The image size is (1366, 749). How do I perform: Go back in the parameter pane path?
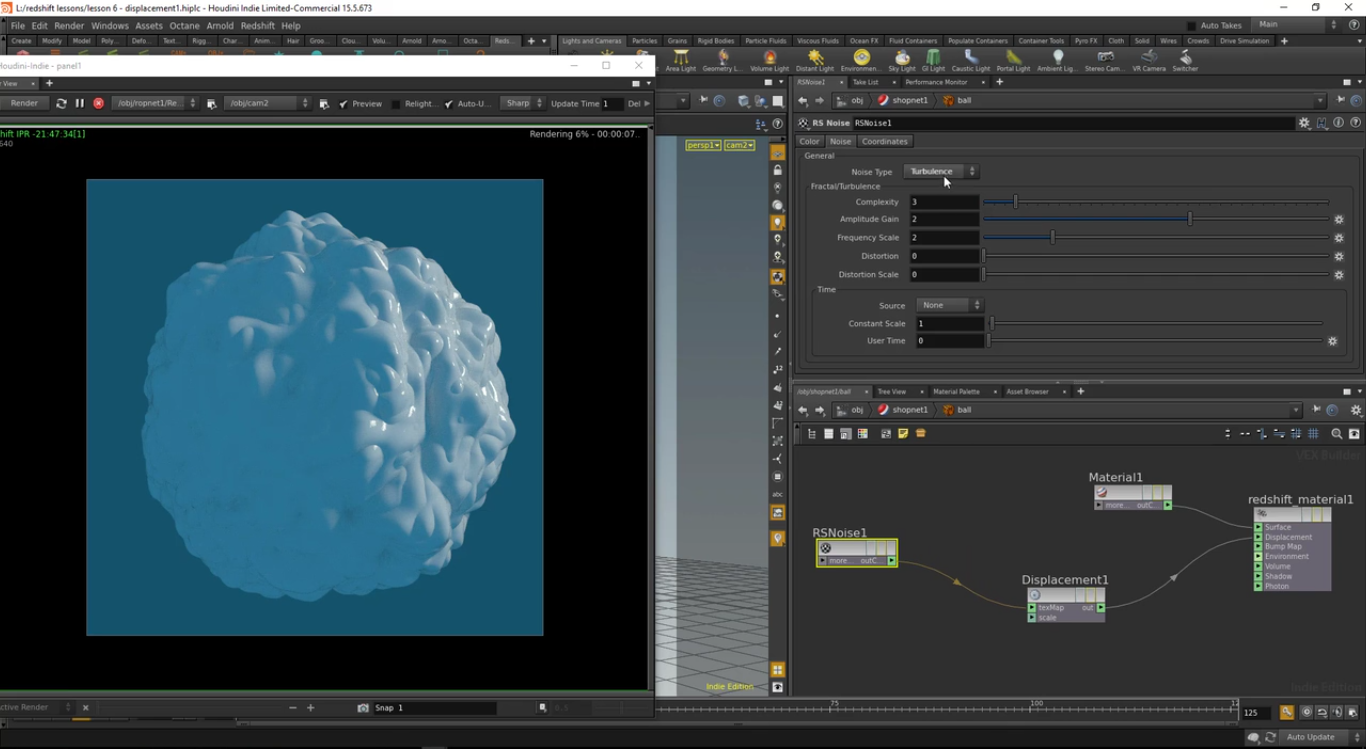[802, 101]
